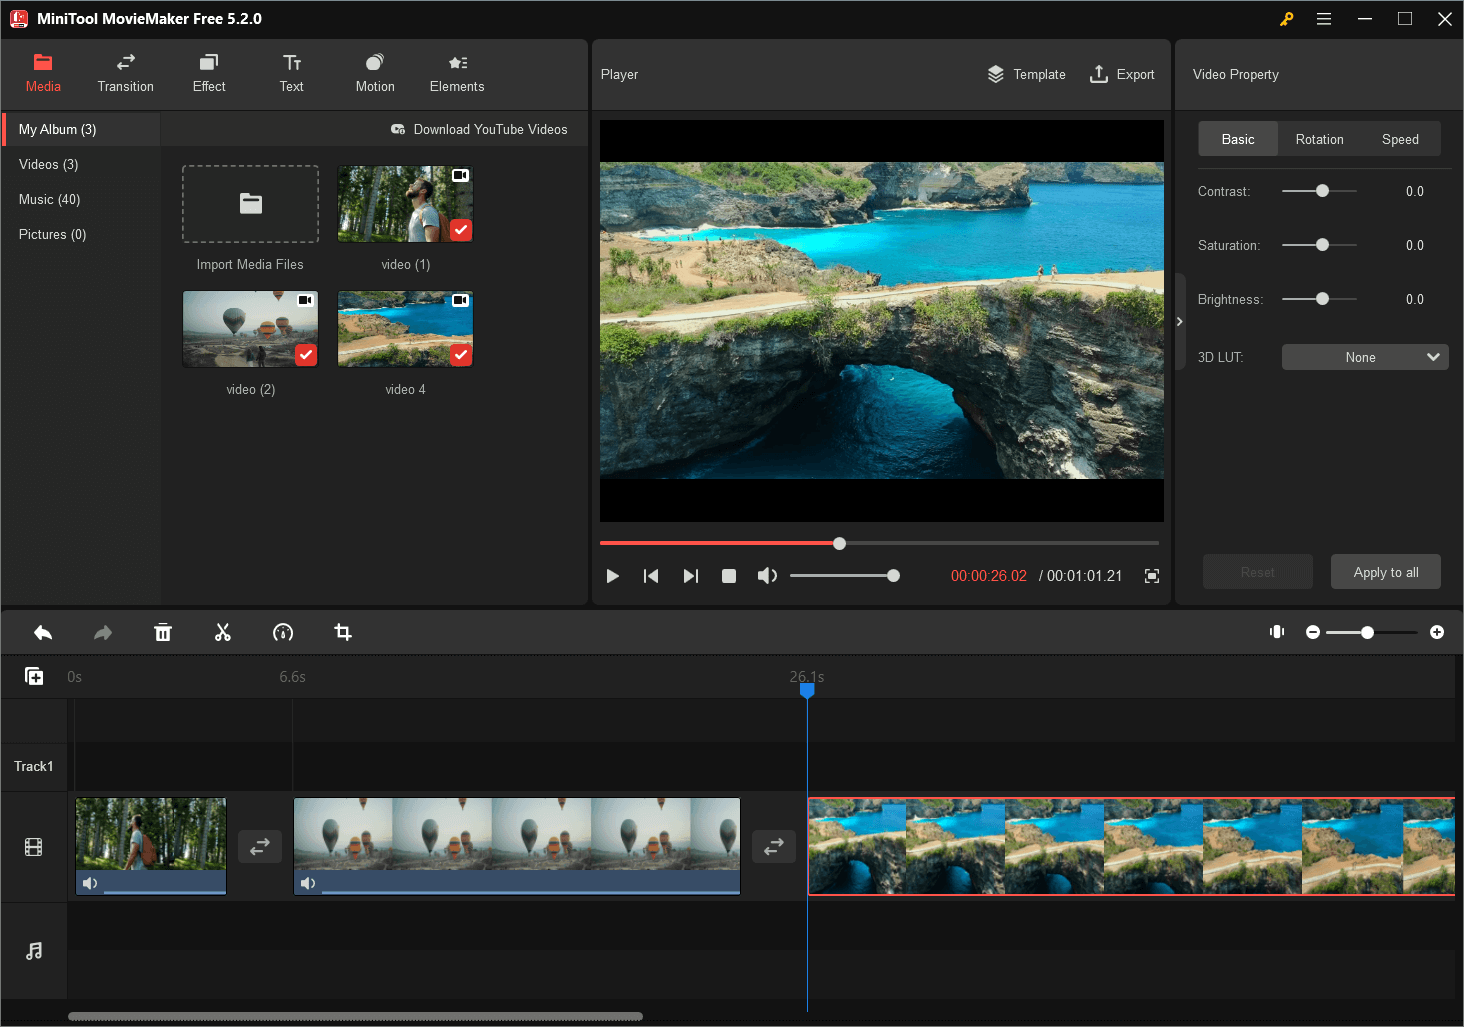
Task: Adjust the Saturation slider
Action: coord(1320,245)
